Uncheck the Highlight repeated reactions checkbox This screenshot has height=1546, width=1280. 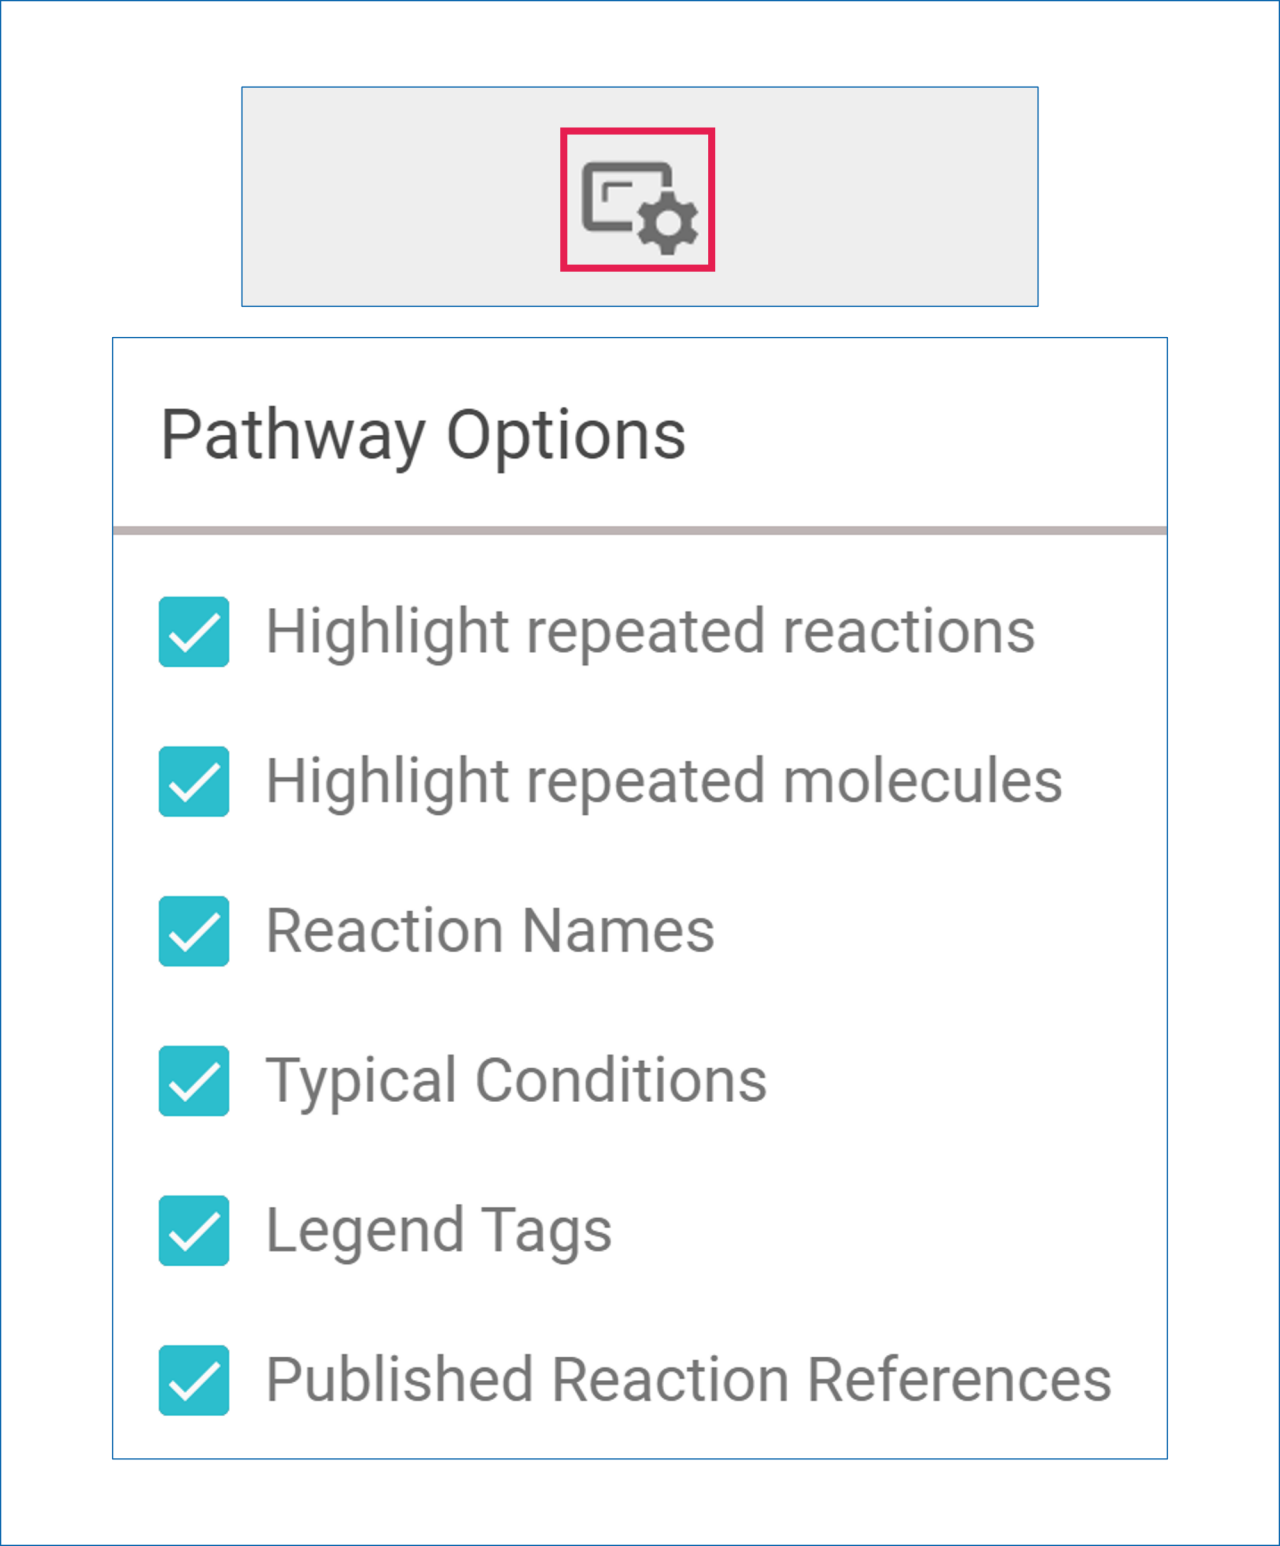(194, 632)
